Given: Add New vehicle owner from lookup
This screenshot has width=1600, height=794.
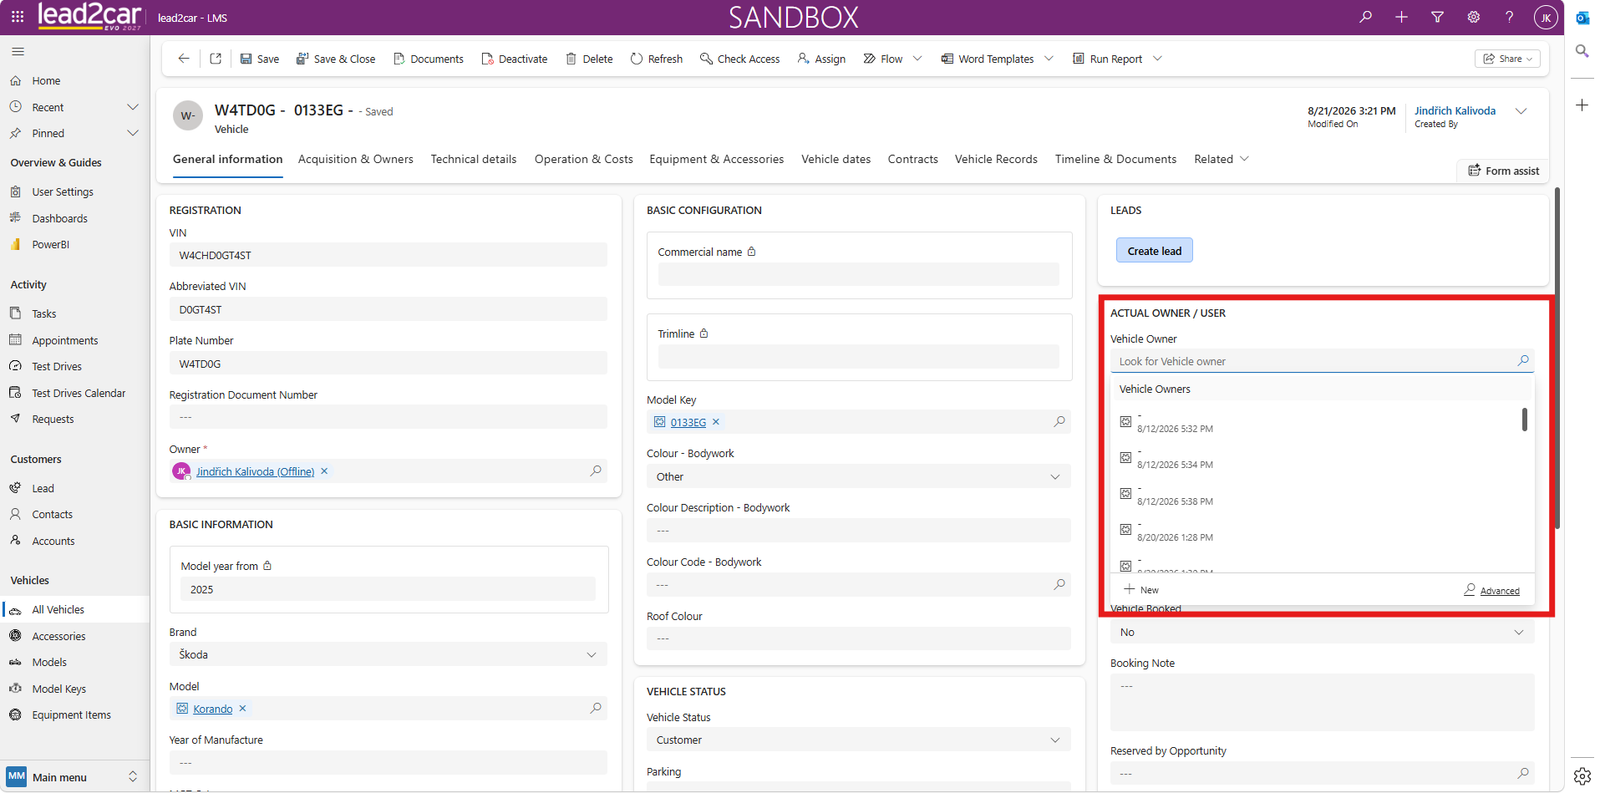Looking at the screenshot, I should click(x=1141, y=590).
